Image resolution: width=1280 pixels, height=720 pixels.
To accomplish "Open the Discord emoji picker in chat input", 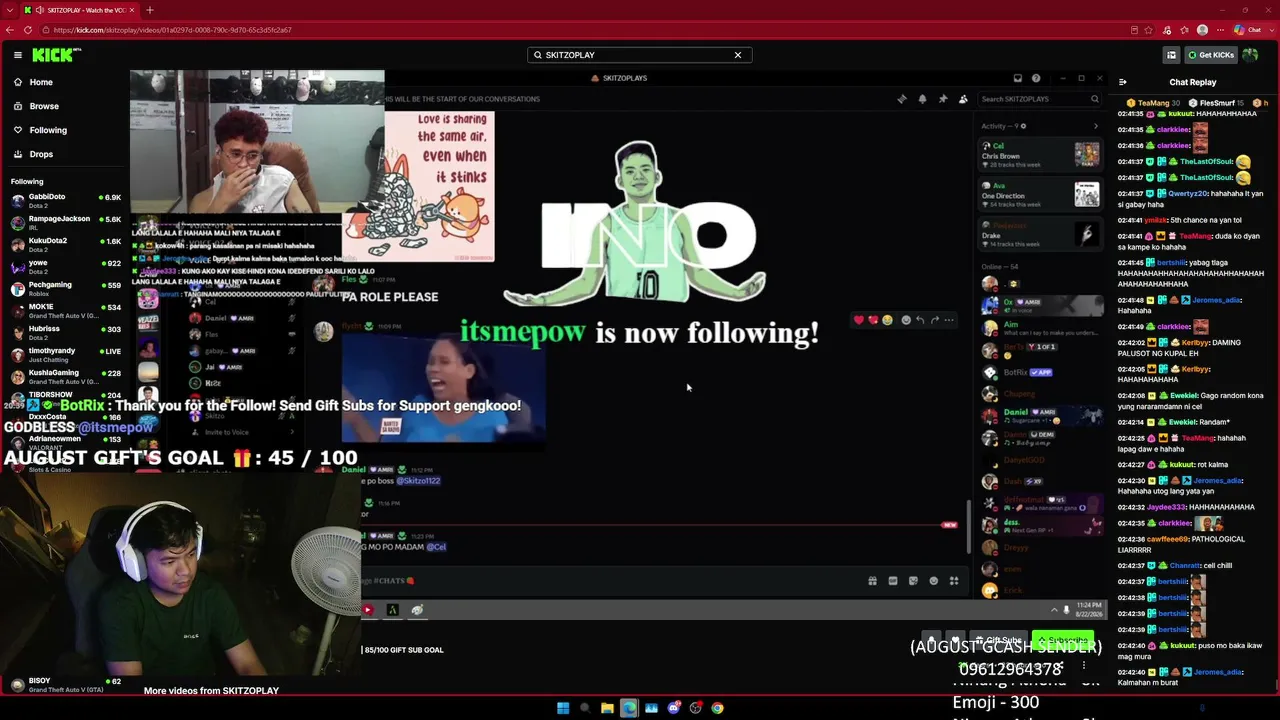I will pyautogui.click(x=934, y=581).
